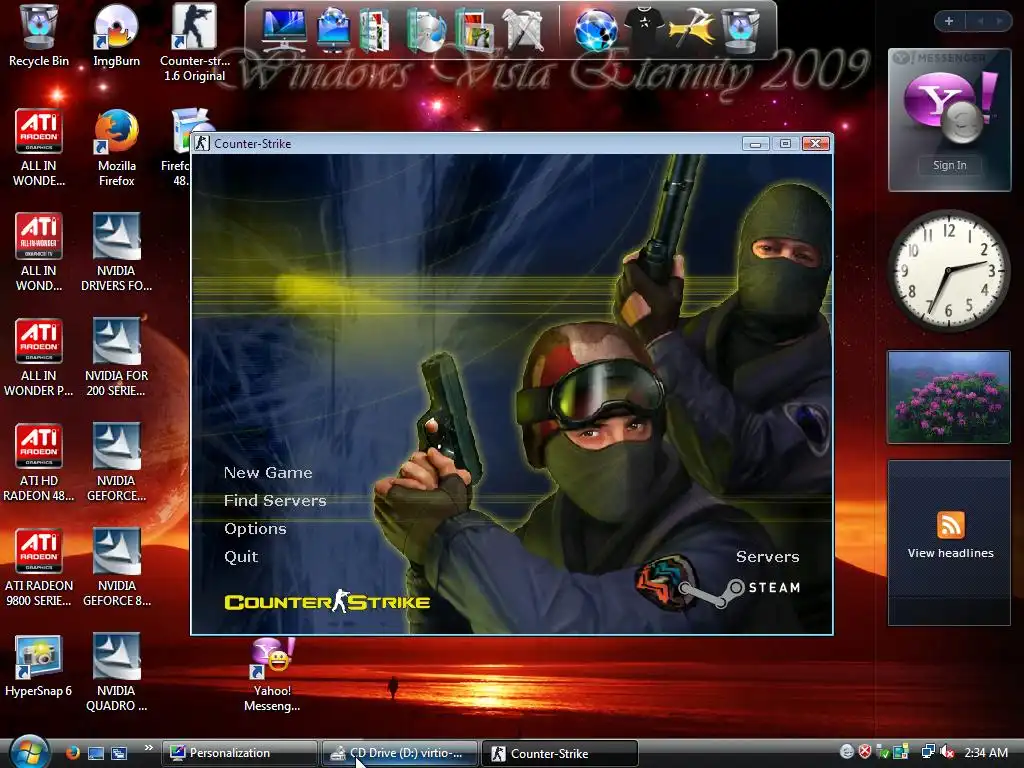The width and height of the screenshot is (1024, 768).
Task: Launch ImgBurn from the desktop
Action: click(116, 36)
